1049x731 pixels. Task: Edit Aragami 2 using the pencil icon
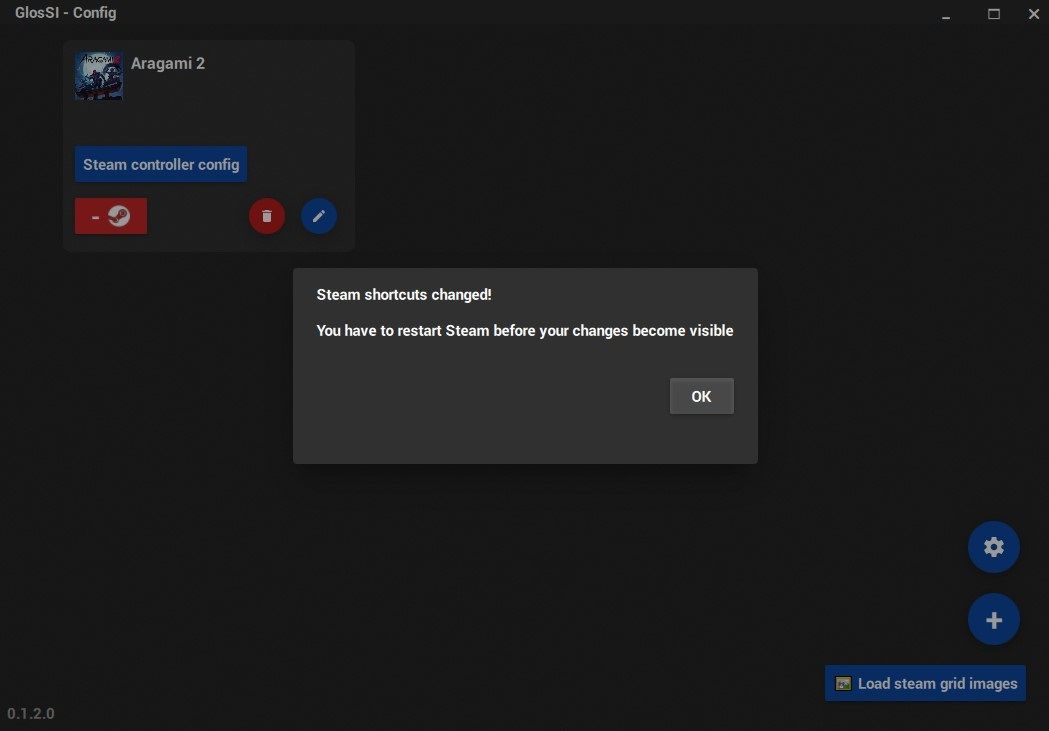point(318,215)
